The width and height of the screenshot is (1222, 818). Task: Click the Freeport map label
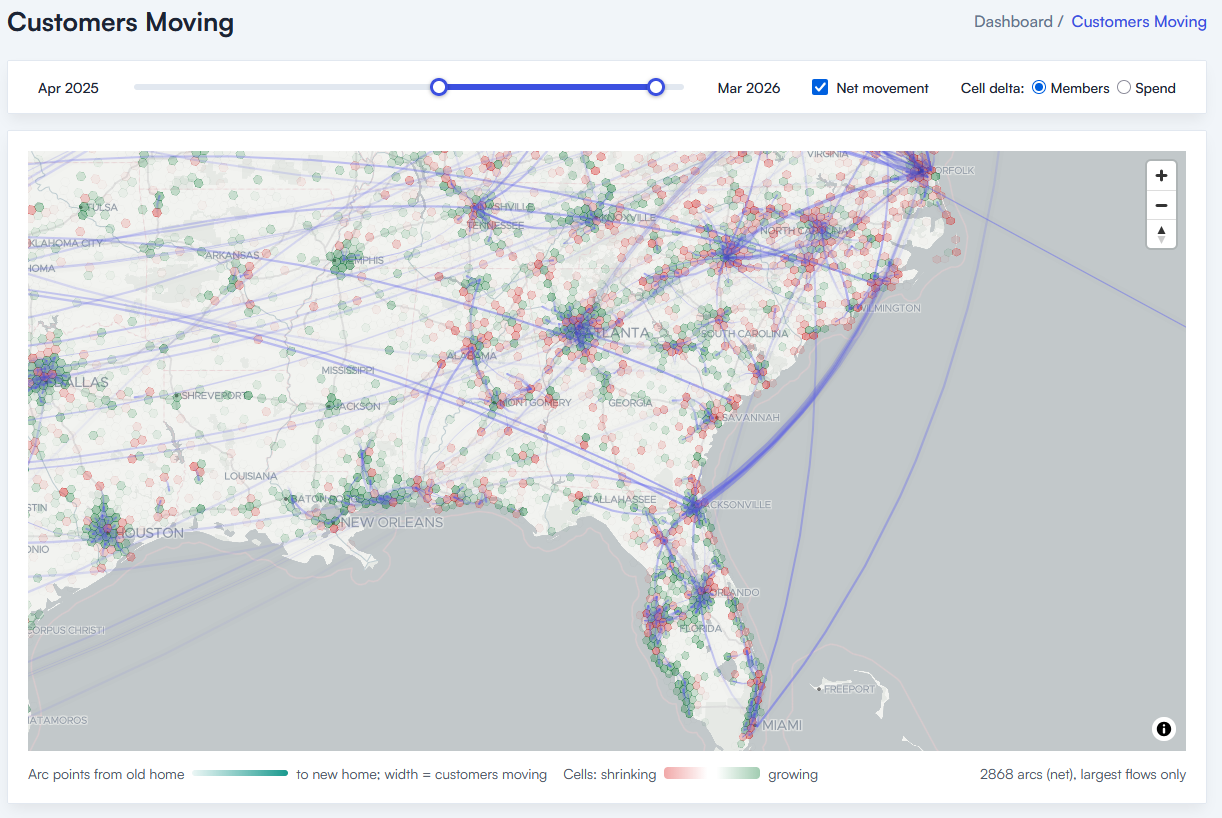point(848,689)
